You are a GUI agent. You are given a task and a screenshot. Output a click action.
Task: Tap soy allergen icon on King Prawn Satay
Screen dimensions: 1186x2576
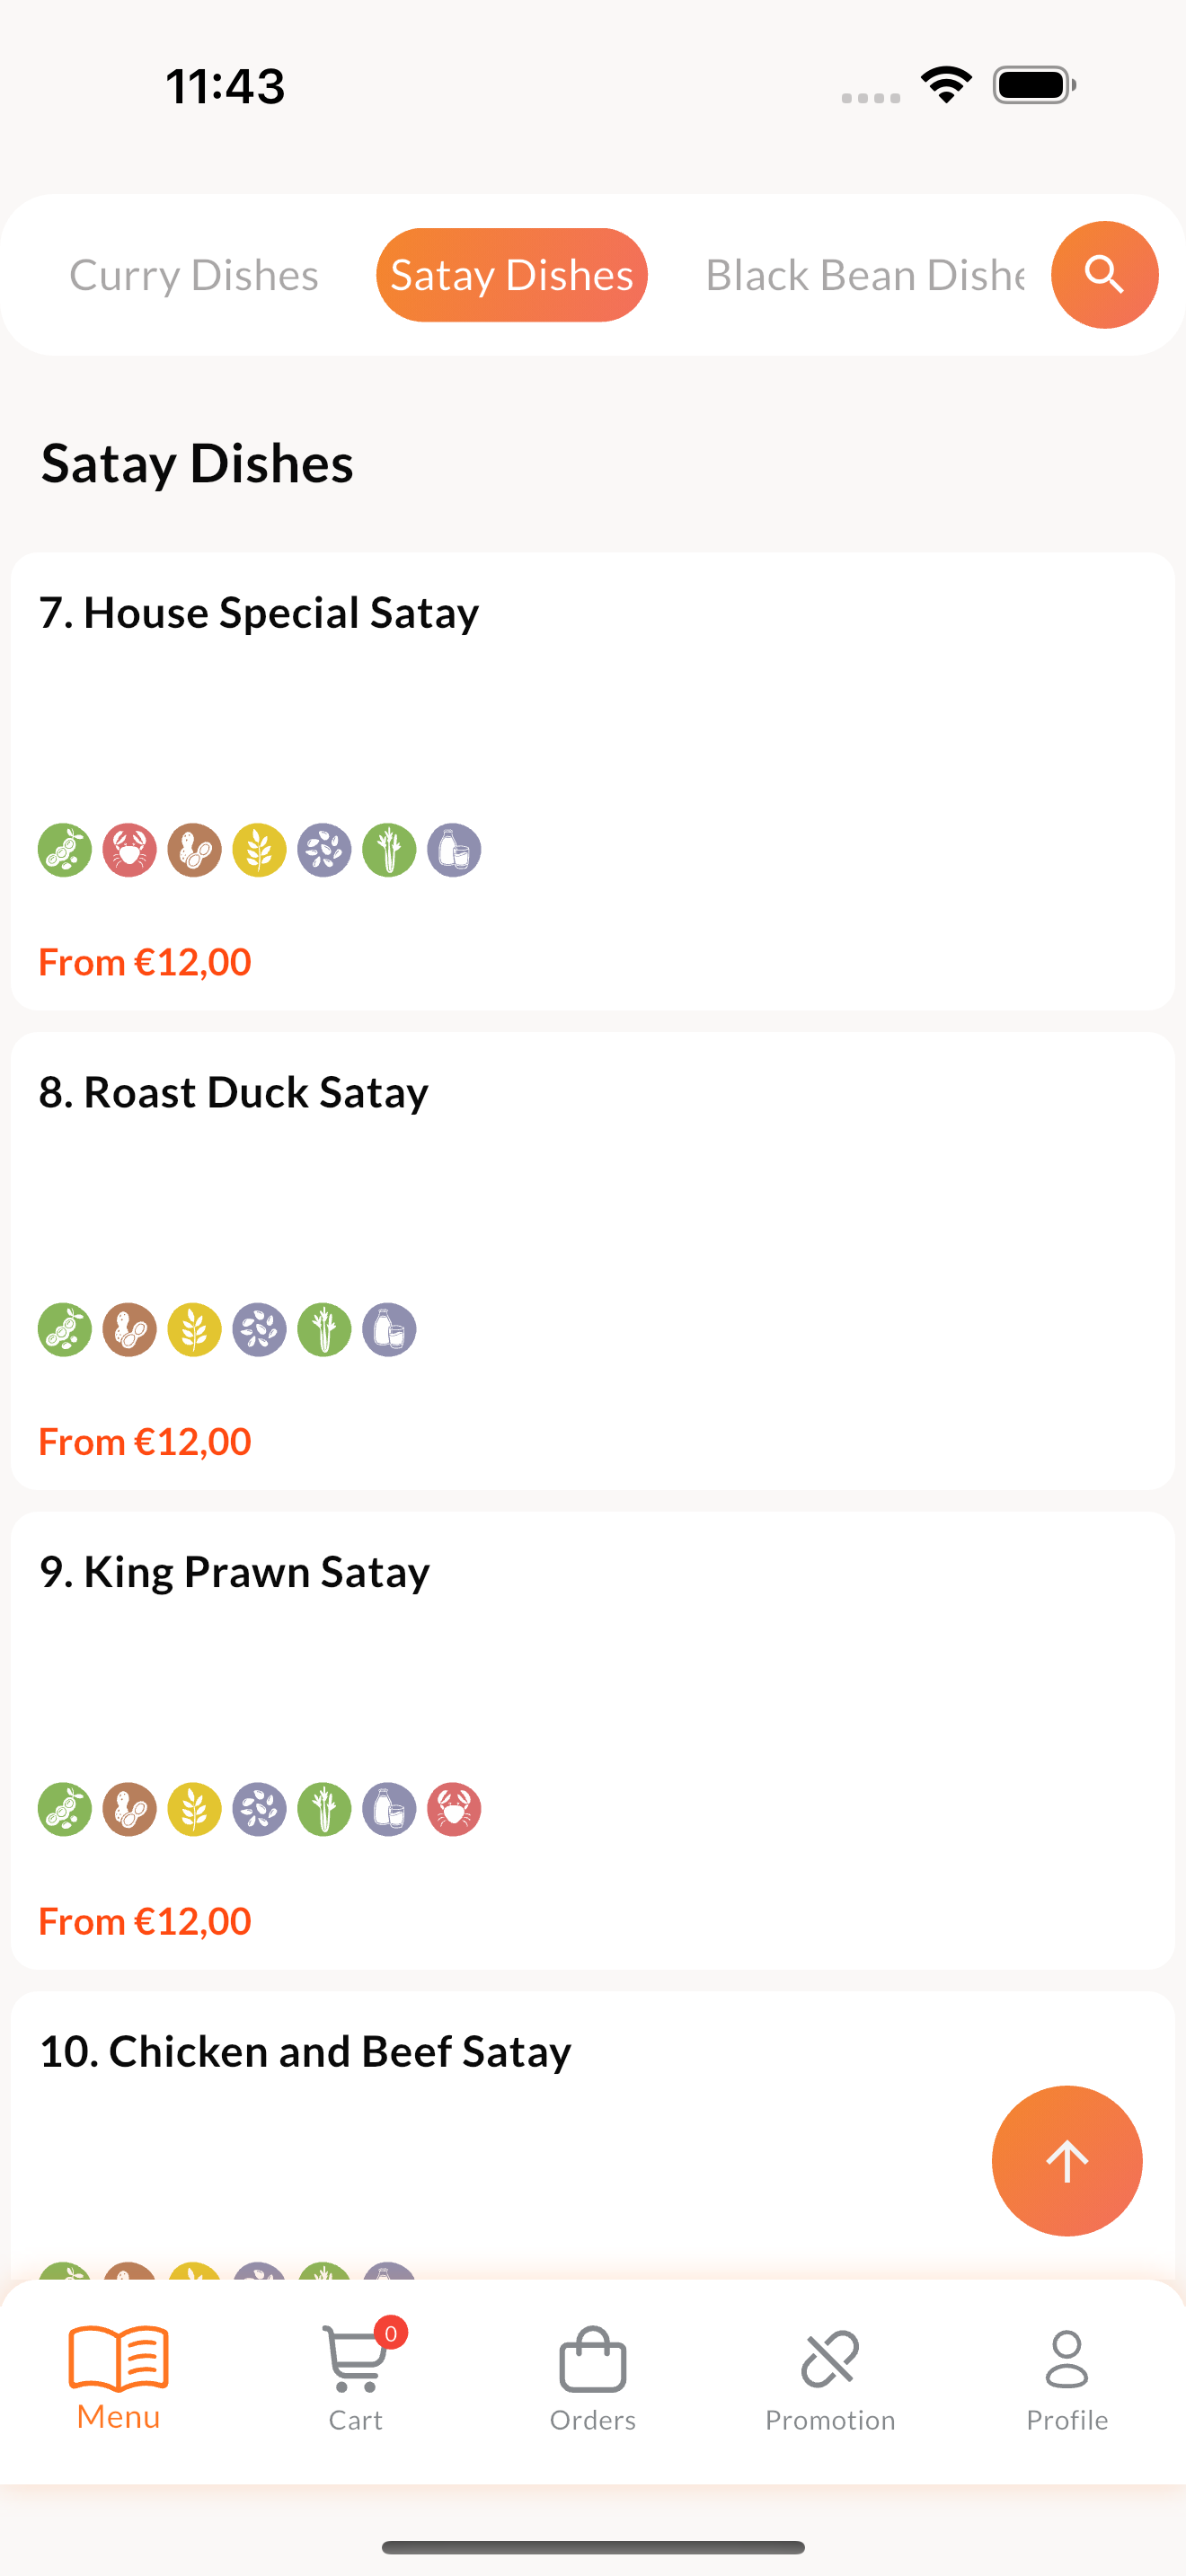65,1809
